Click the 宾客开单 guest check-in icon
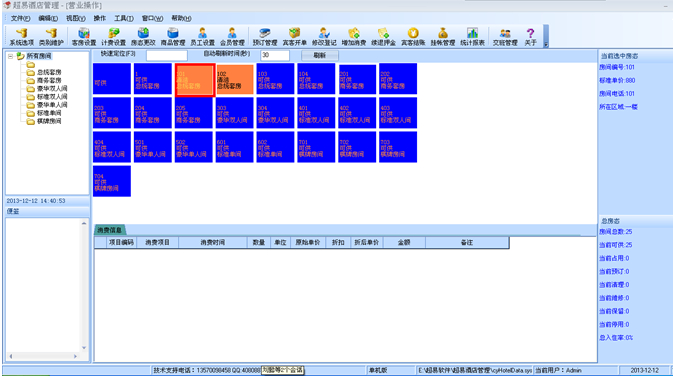This screenshot has width=673, height=378. point(294,36)
